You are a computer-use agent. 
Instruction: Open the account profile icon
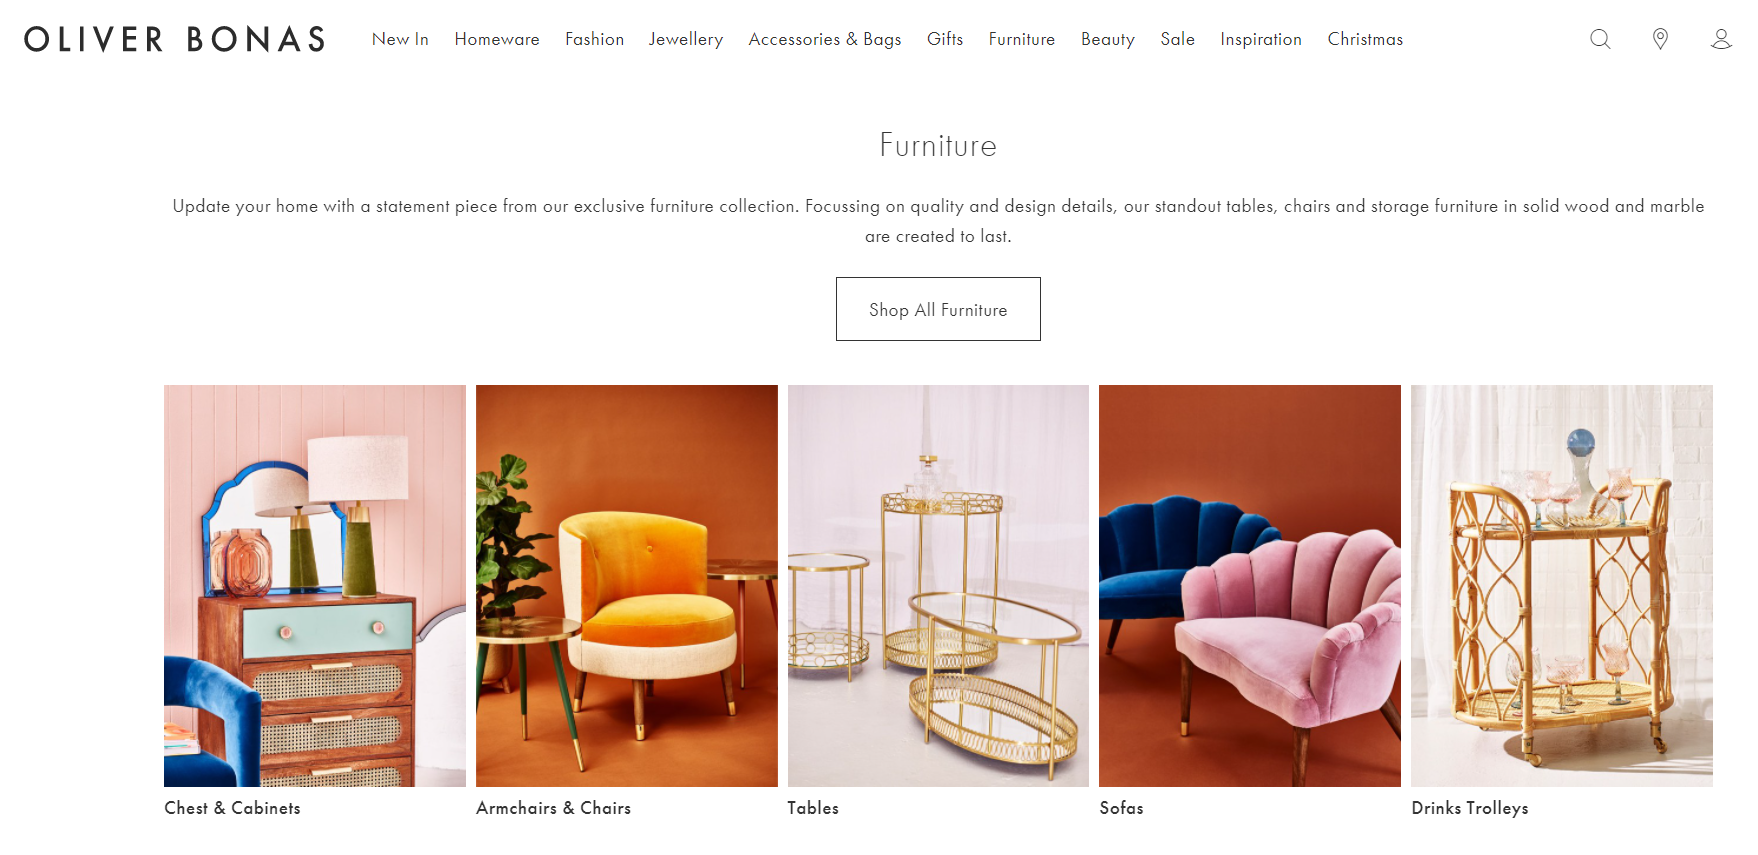[1721, 39]
